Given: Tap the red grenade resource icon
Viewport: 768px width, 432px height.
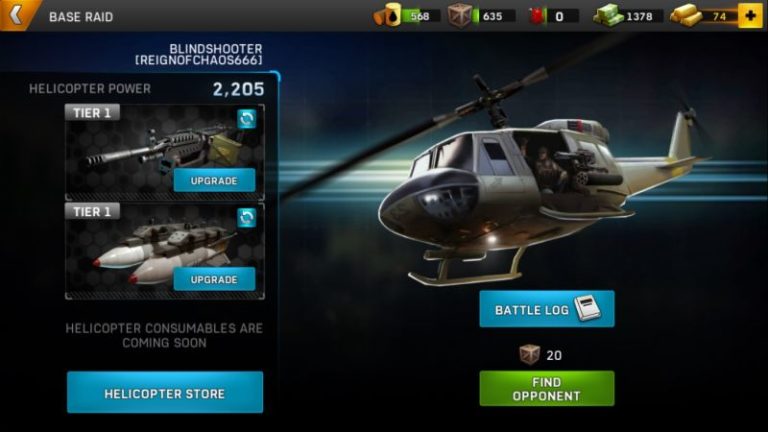Looking at the screenshot, I should pyautogui.click(x=537, y=16).
